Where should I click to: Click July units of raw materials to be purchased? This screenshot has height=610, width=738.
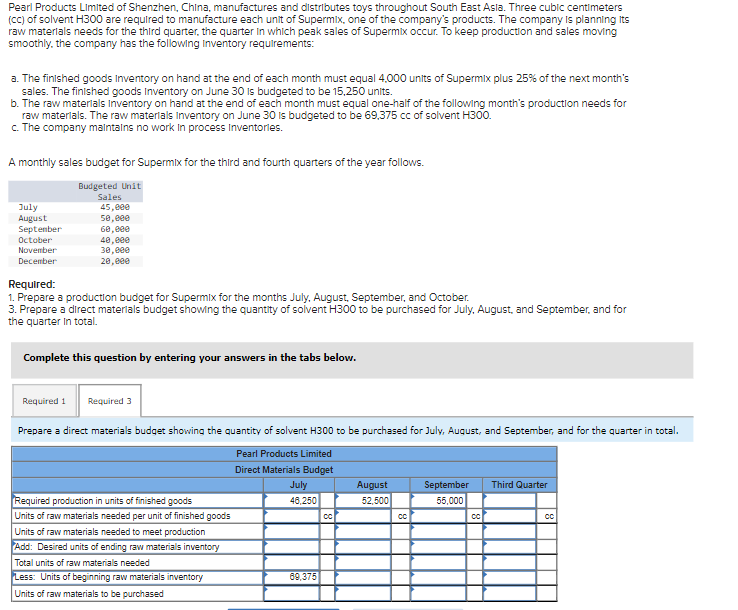pos(291,593)
